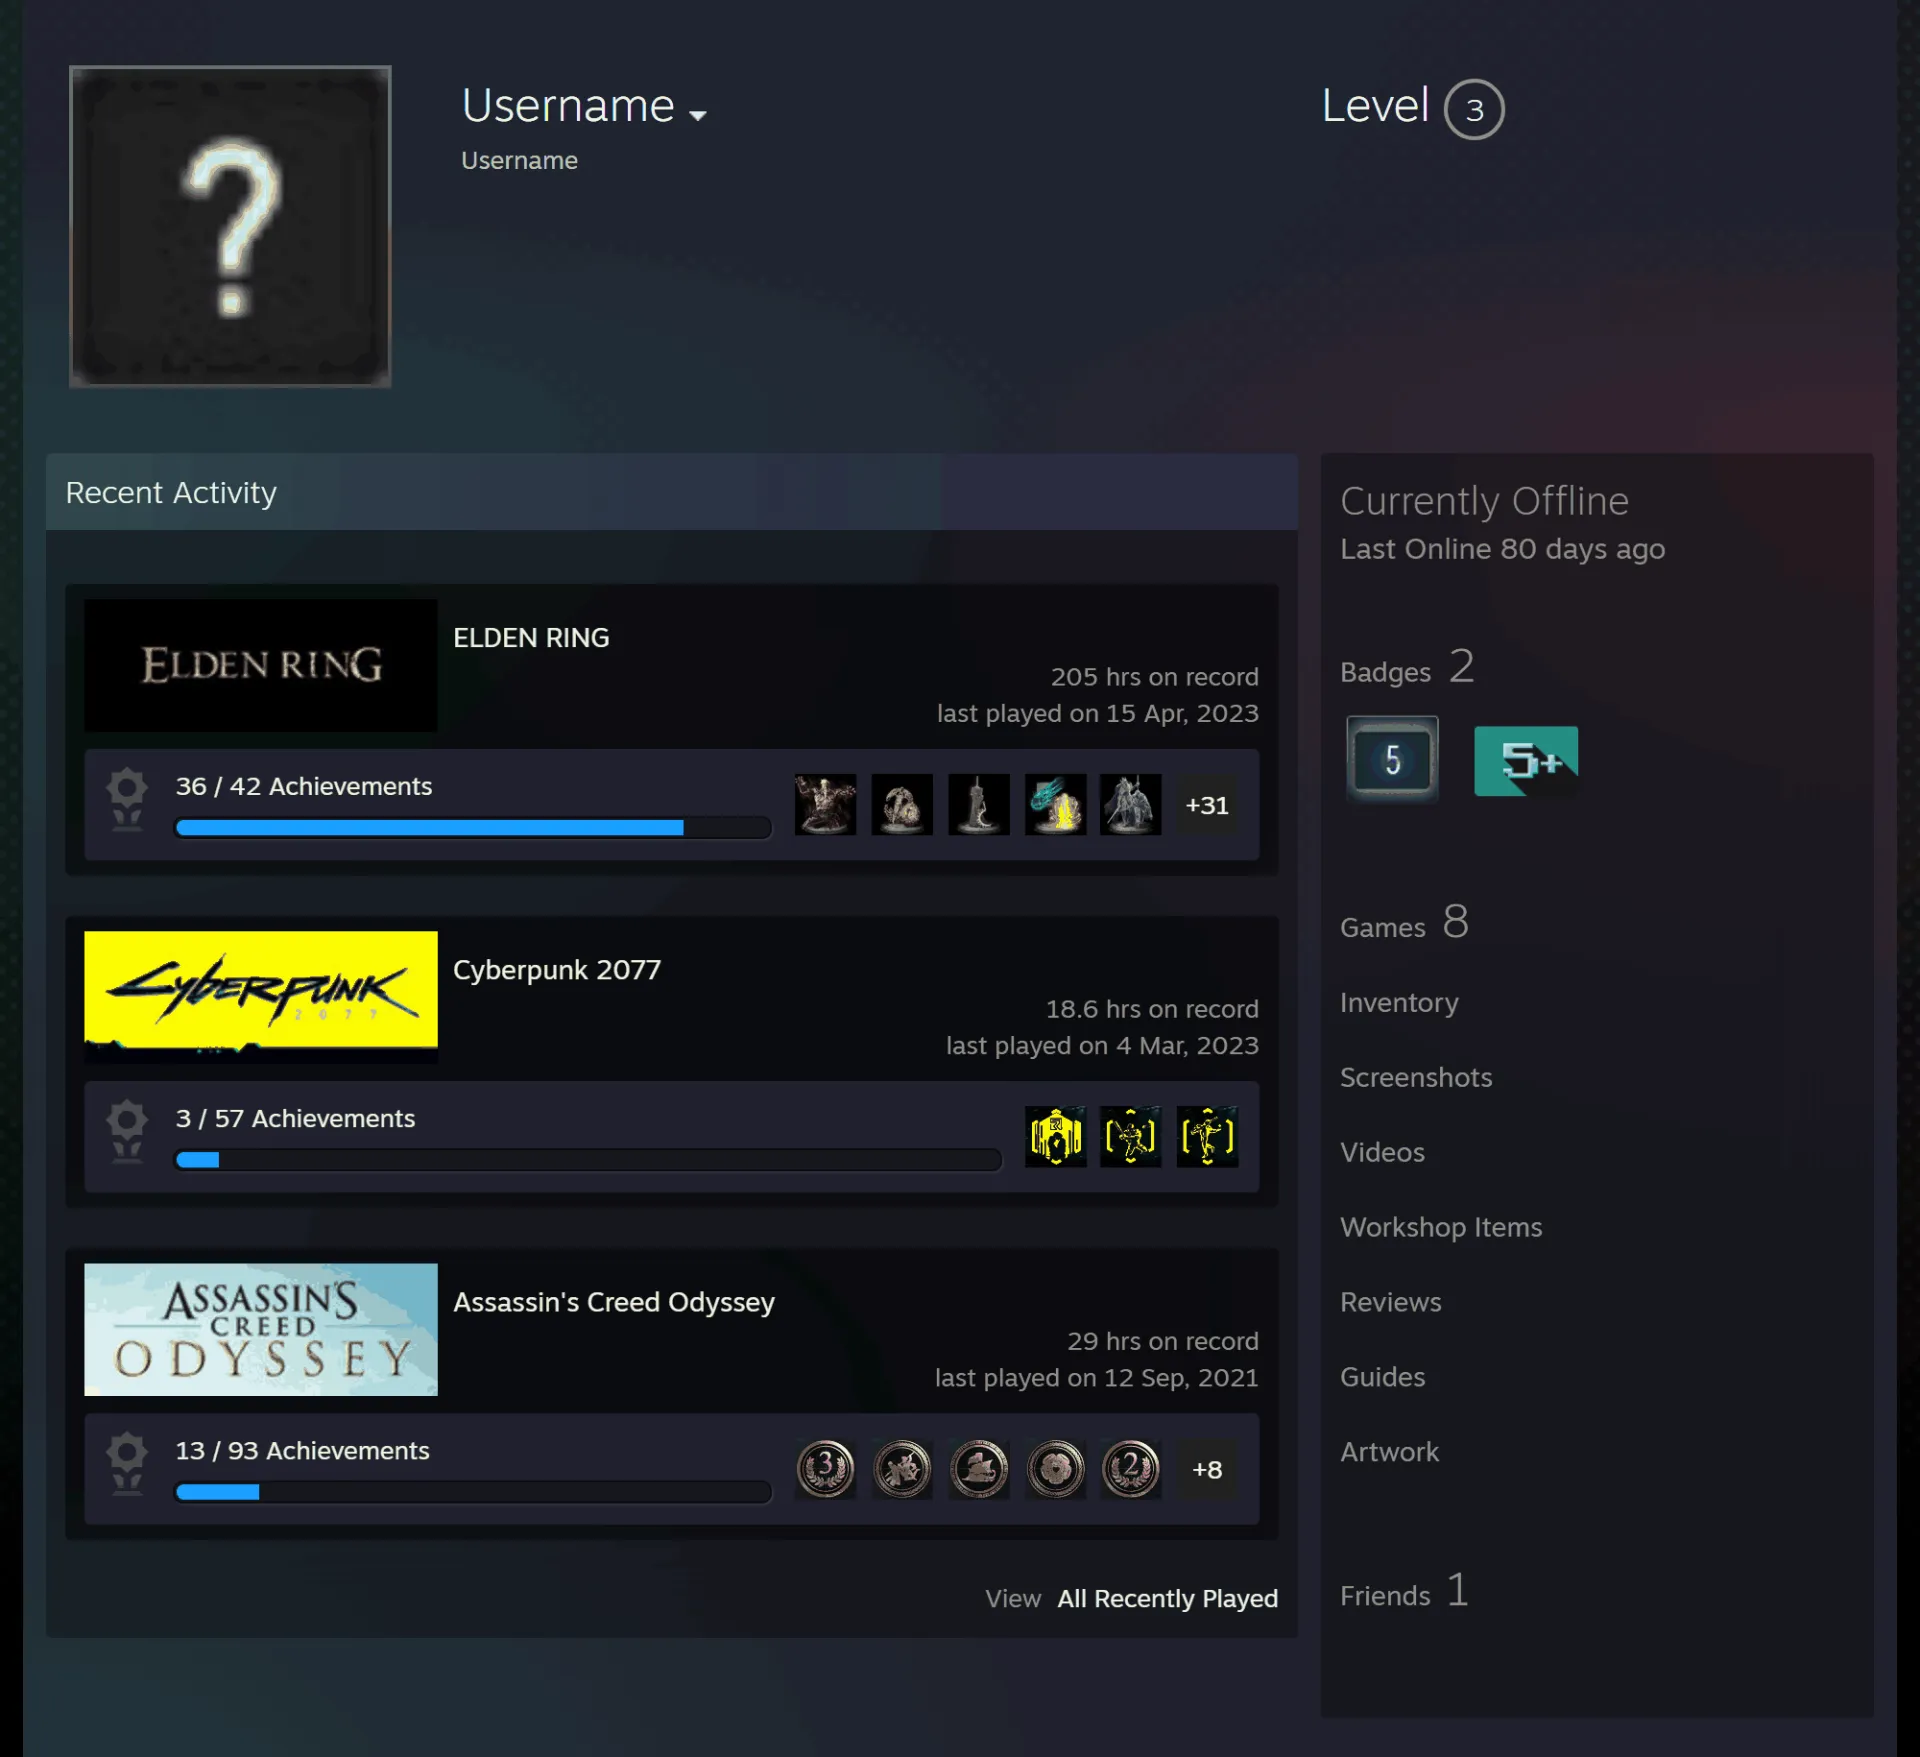Image resolution: width=1920 pixels, height=1757 pixels.
Task: Click second Cyberpunk achievement icon
Action: 1131,1136
